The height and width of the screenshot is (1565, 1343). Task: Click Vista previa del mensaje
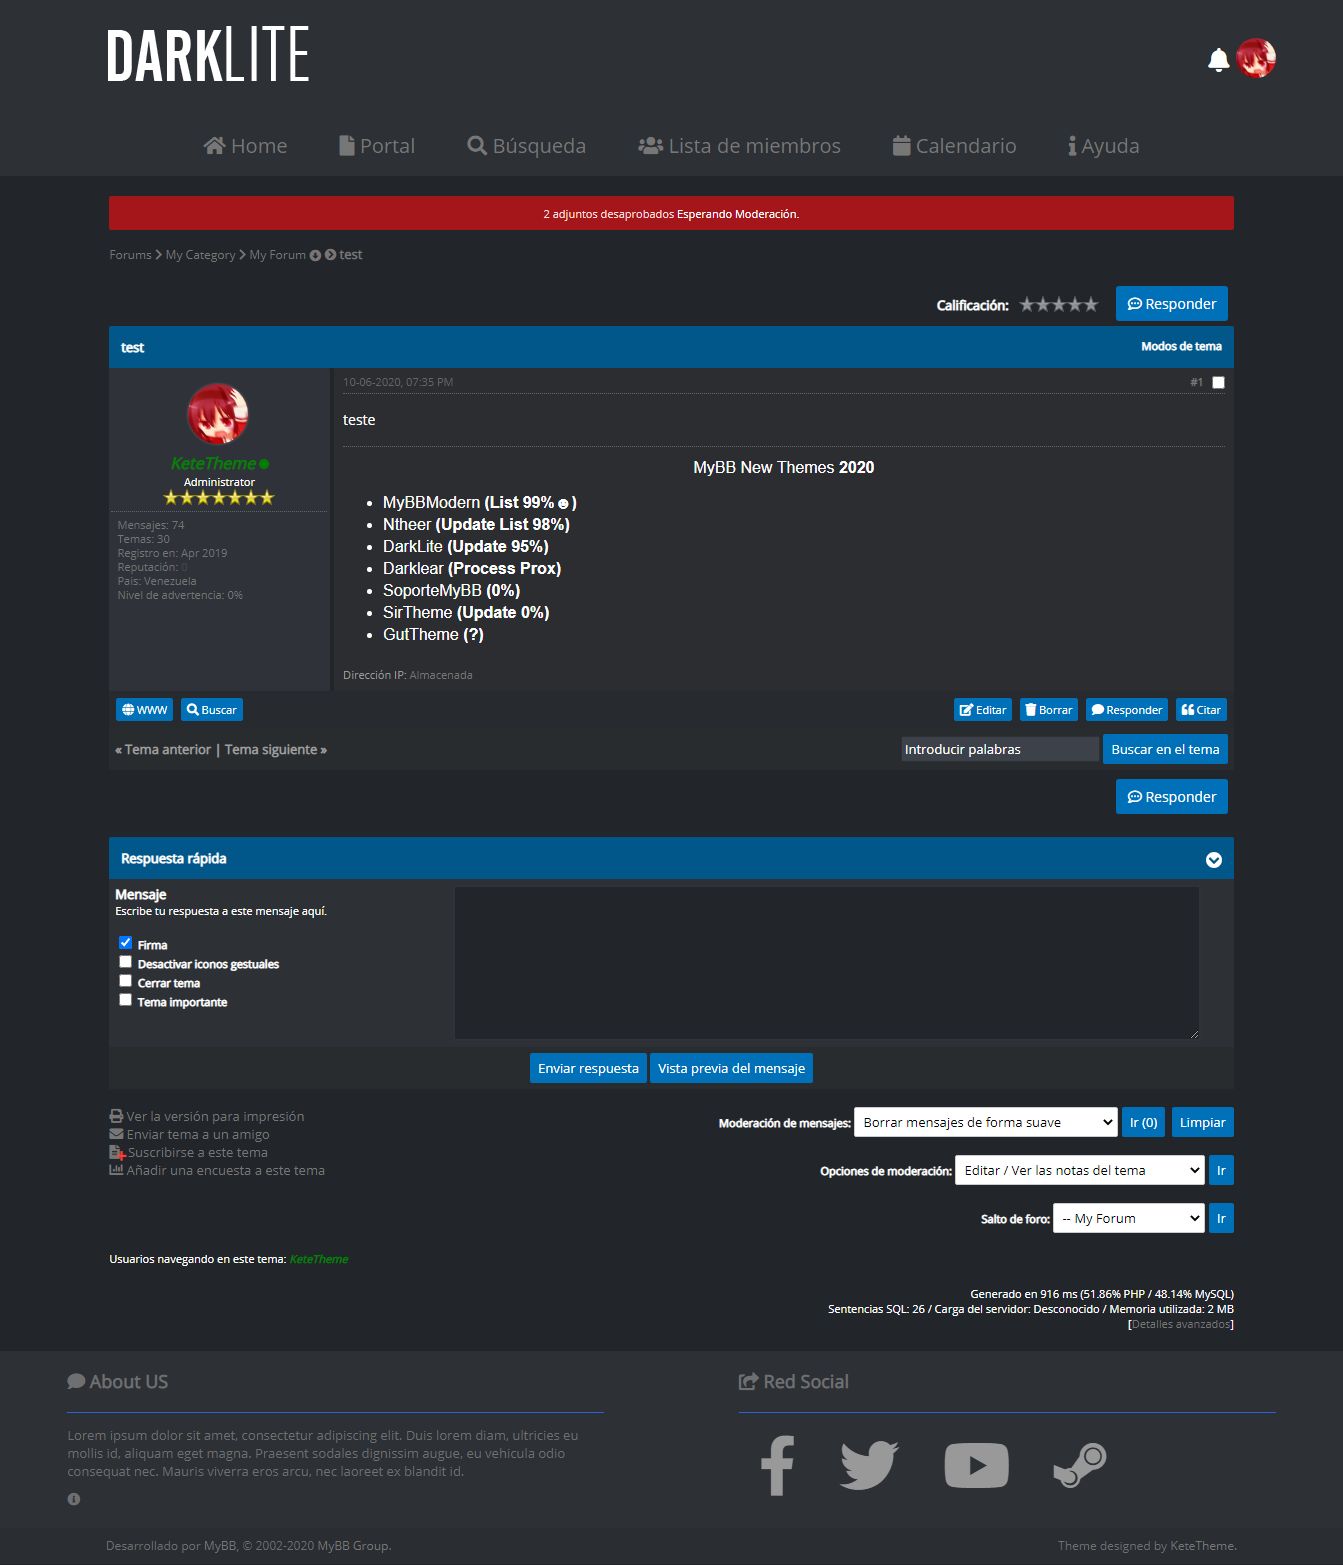coord(731,1068)
